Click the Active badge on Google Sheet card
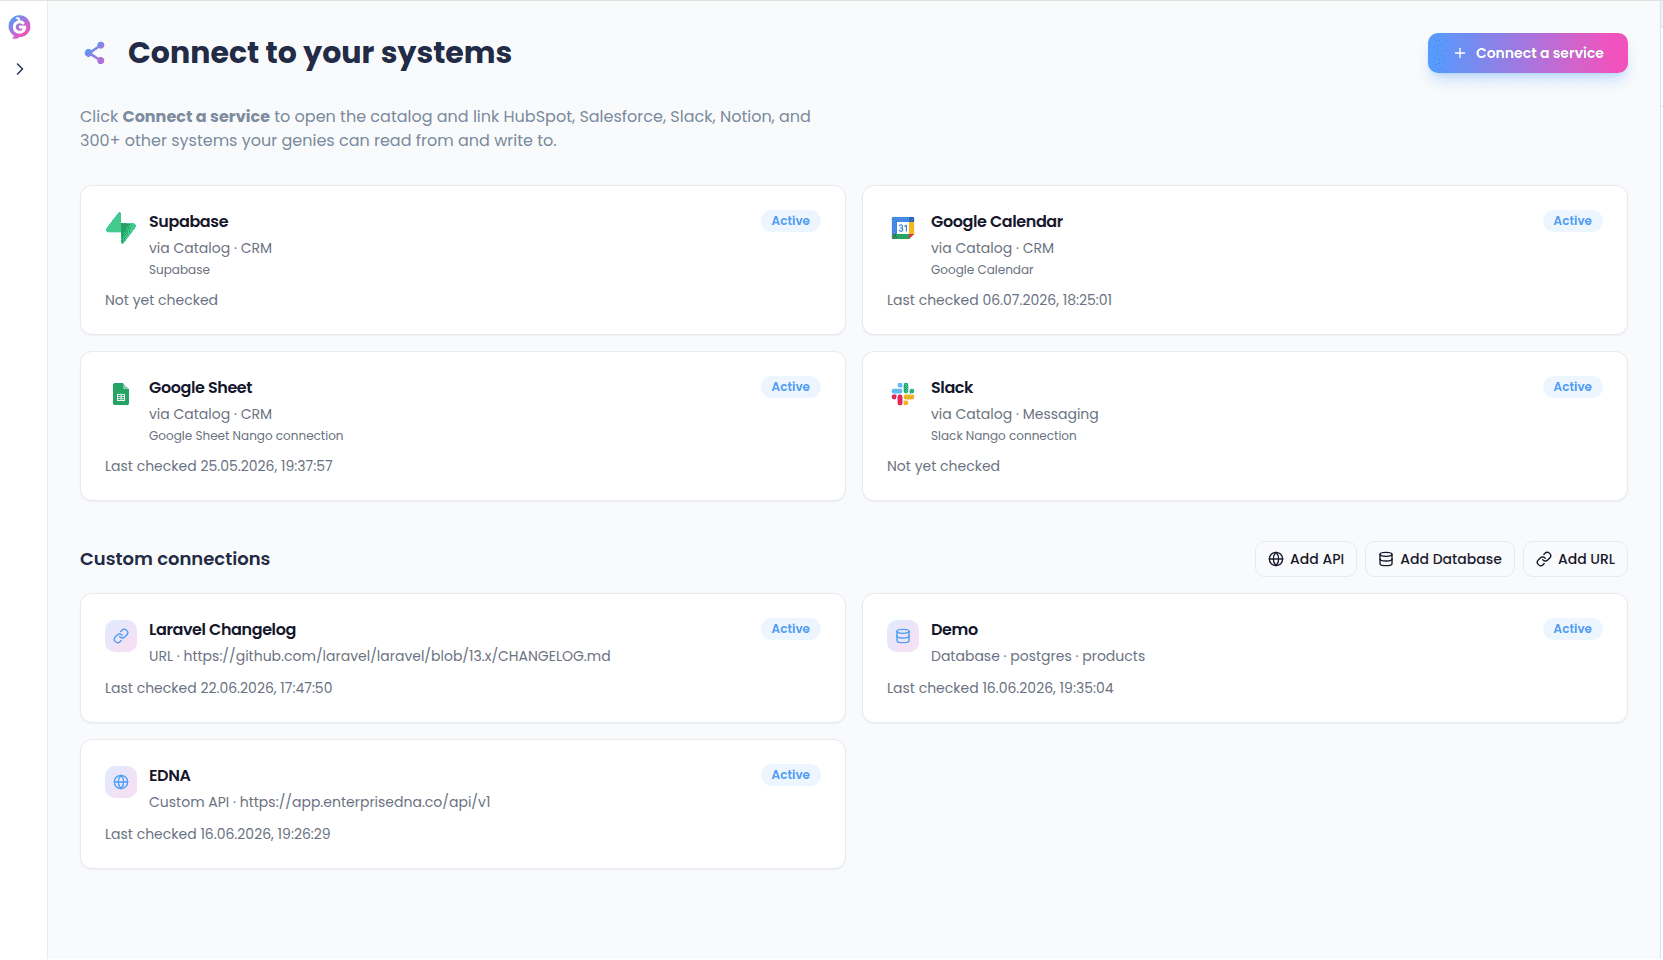The width and height of the screenshot is (1663, 960). pos(790,387)
